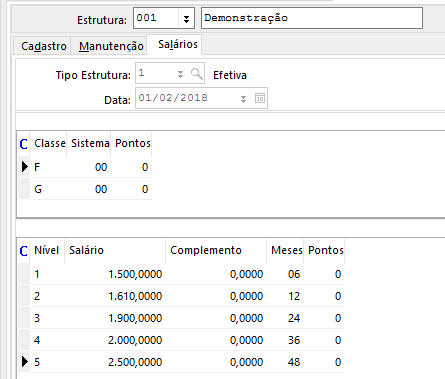Open the calendar picker icon for Data
This screenshot has height=379, width=445.
[260, 98]
